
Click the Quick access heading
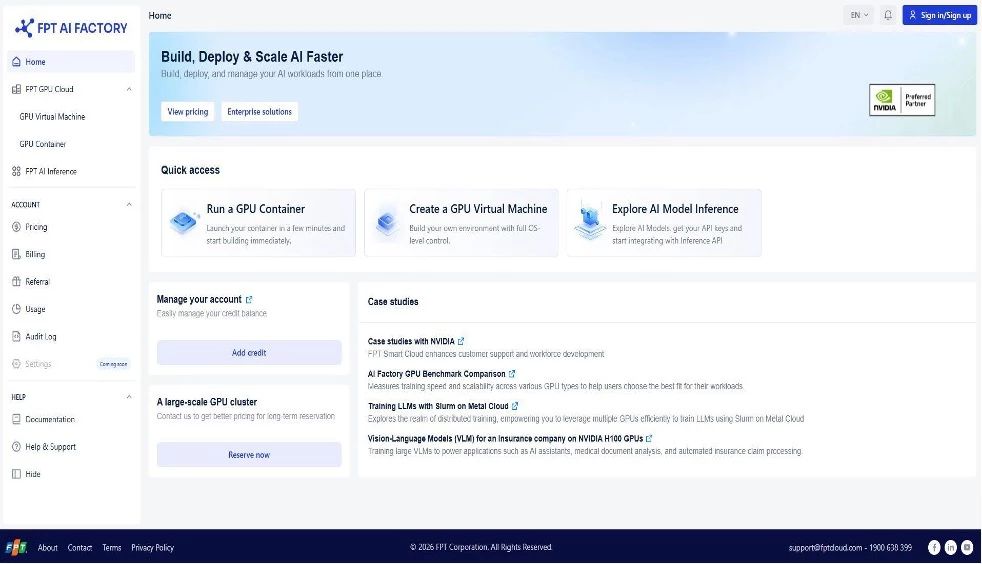coord(190,170)
